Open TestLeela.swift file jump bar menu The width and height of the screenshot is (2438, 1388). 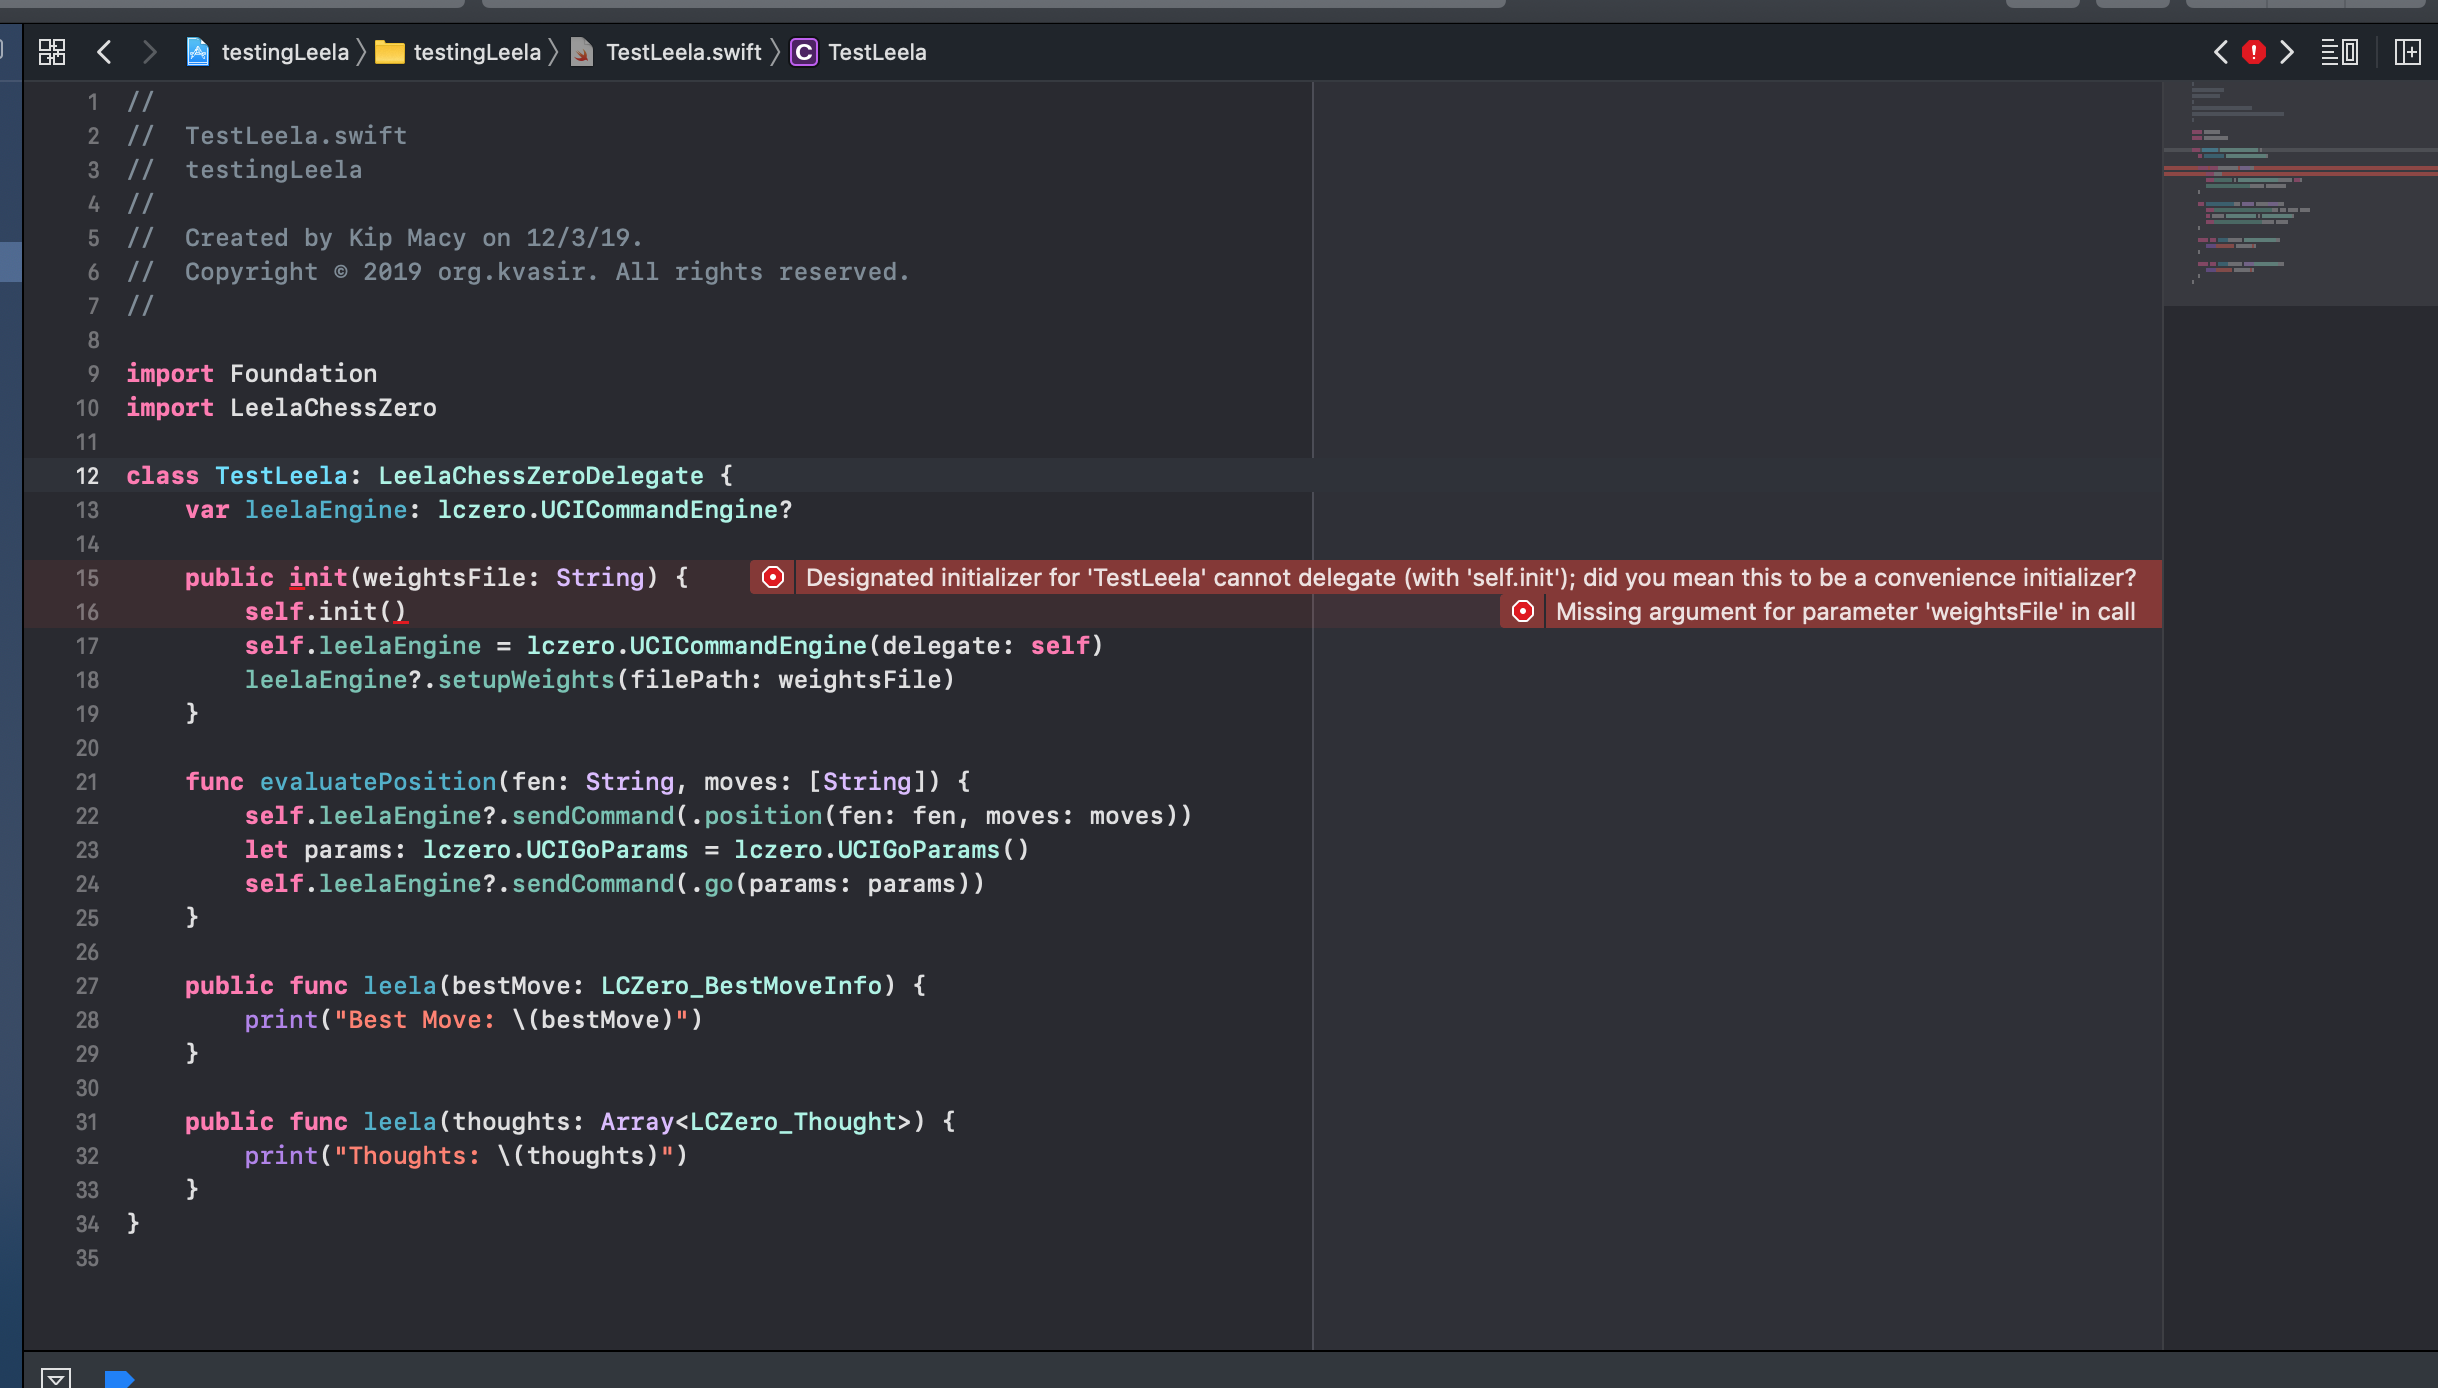[683, 52]
